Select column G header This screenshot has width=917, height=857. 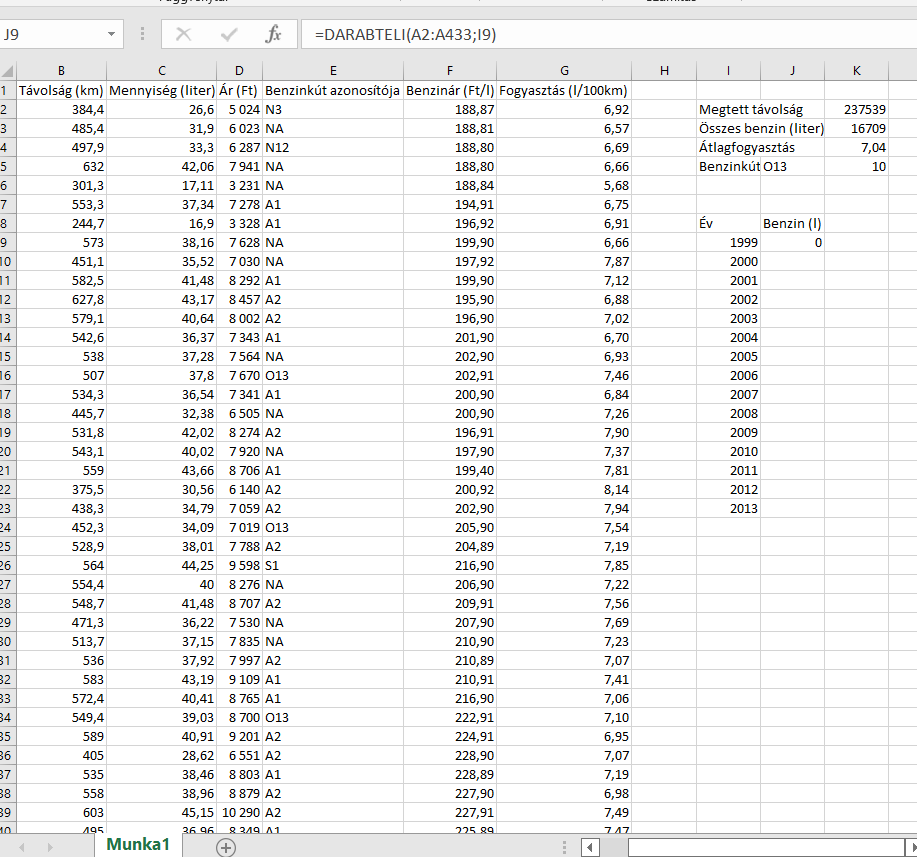(x=564, y=71)
